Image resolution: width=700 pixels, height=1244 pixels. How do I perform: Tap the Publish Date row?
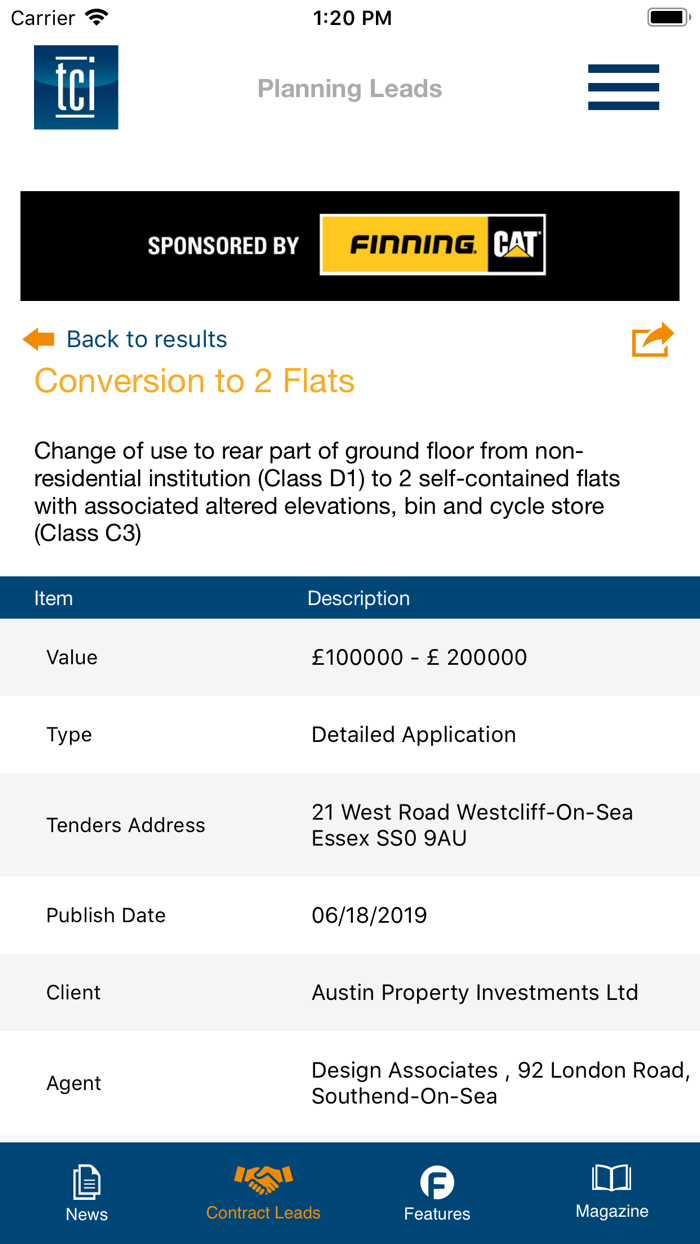350,914
